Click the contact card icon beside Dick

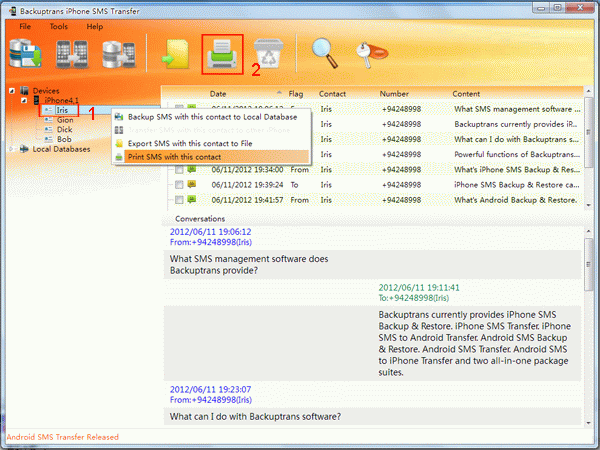pos(49,129)
